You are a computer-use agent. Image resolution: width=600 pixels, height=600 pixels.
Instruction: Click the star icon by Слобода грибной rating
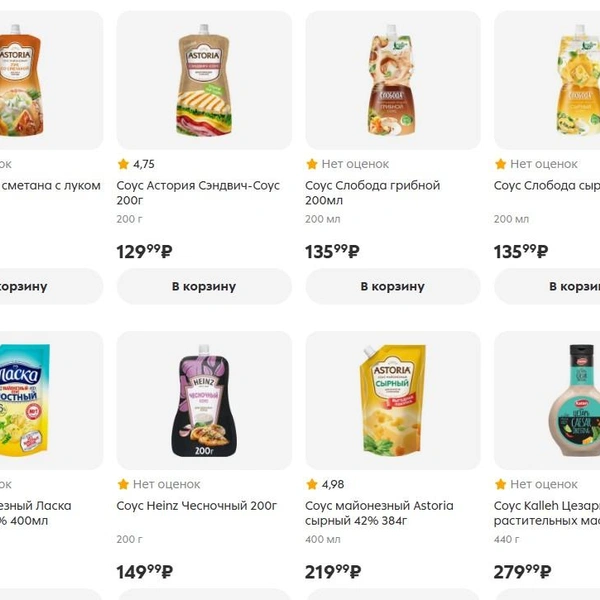pos(312,164)
